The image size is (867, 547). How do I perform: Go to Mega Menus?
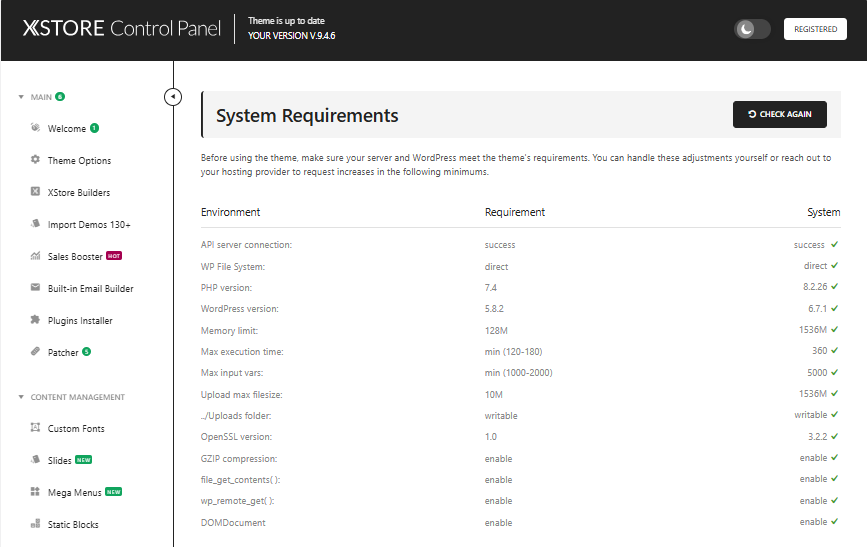(75, 493)
